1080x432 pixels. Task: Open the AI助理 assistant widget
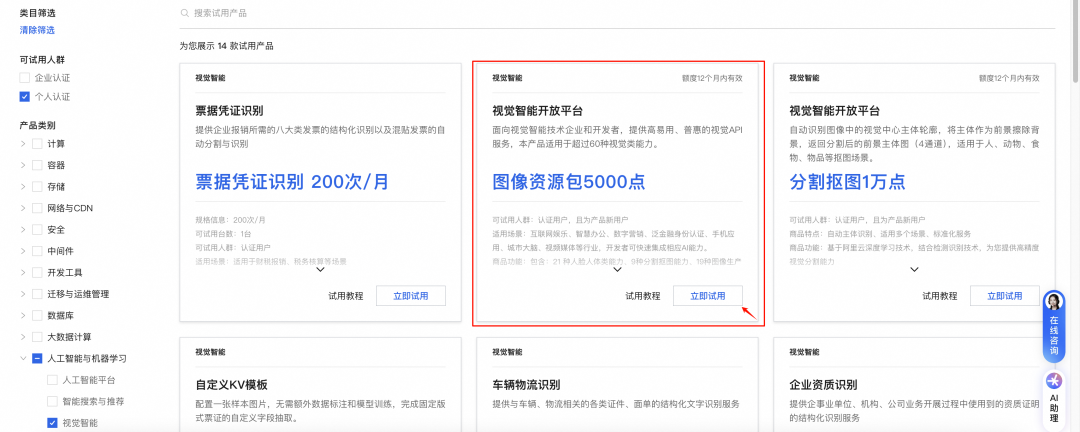[x=1054, y=398]
